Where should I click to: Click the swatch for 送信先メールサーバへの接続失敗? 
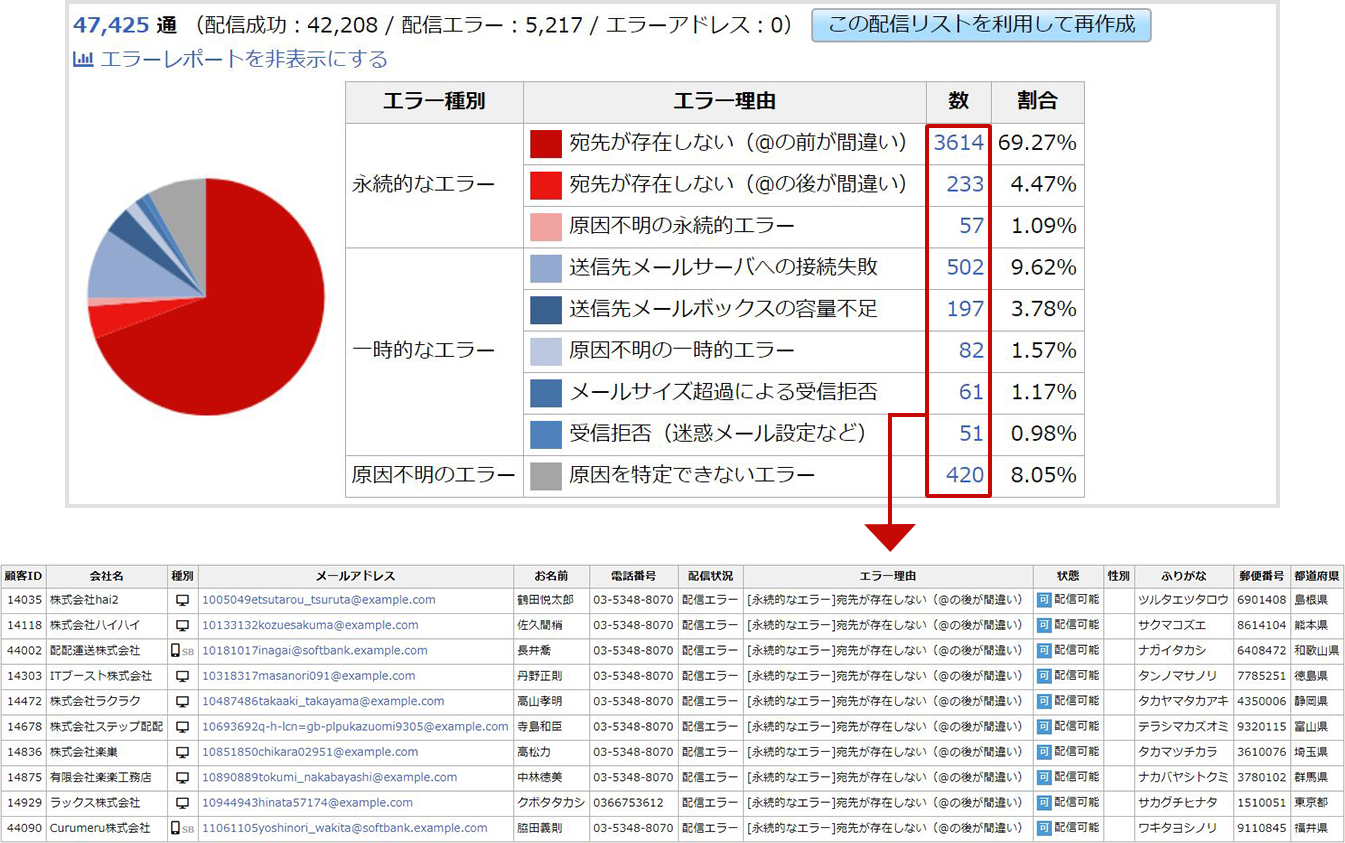click(x=546, y=268)
